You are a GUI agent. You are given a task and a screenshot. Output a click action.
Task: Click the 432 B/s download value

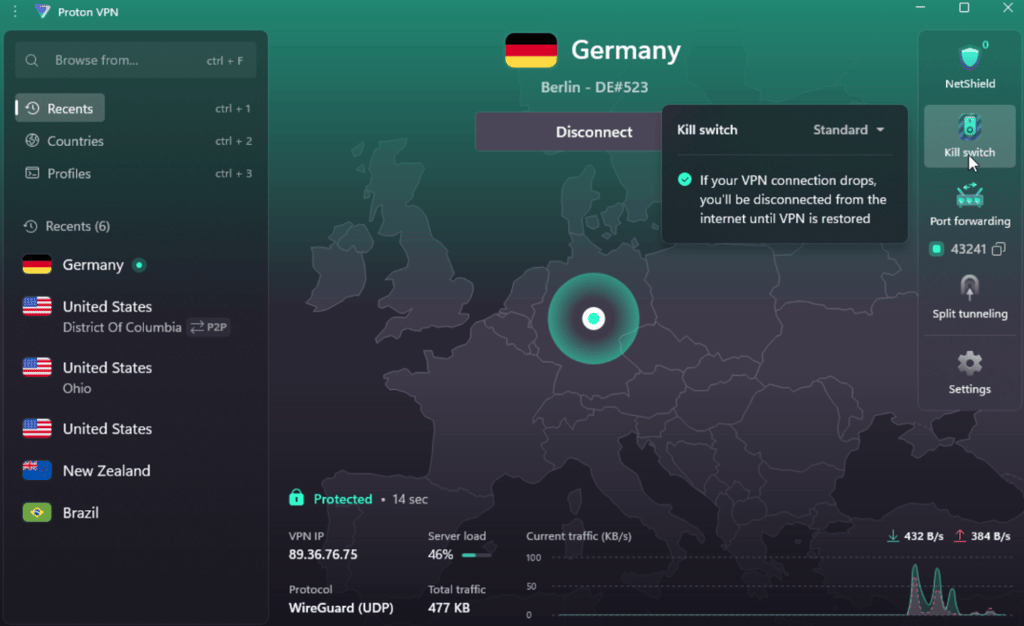point(923,536)
